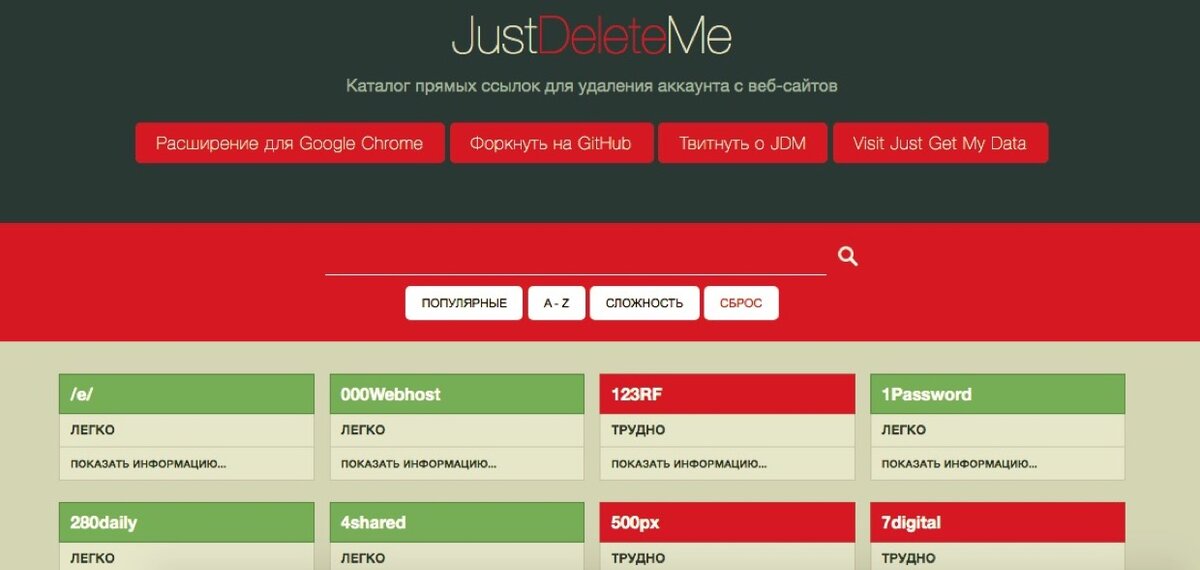
Task: Expand ПОКАЗАТЬ ИНФОРМАЦИЮ under 000Webhost
Action: coord(419,464)
